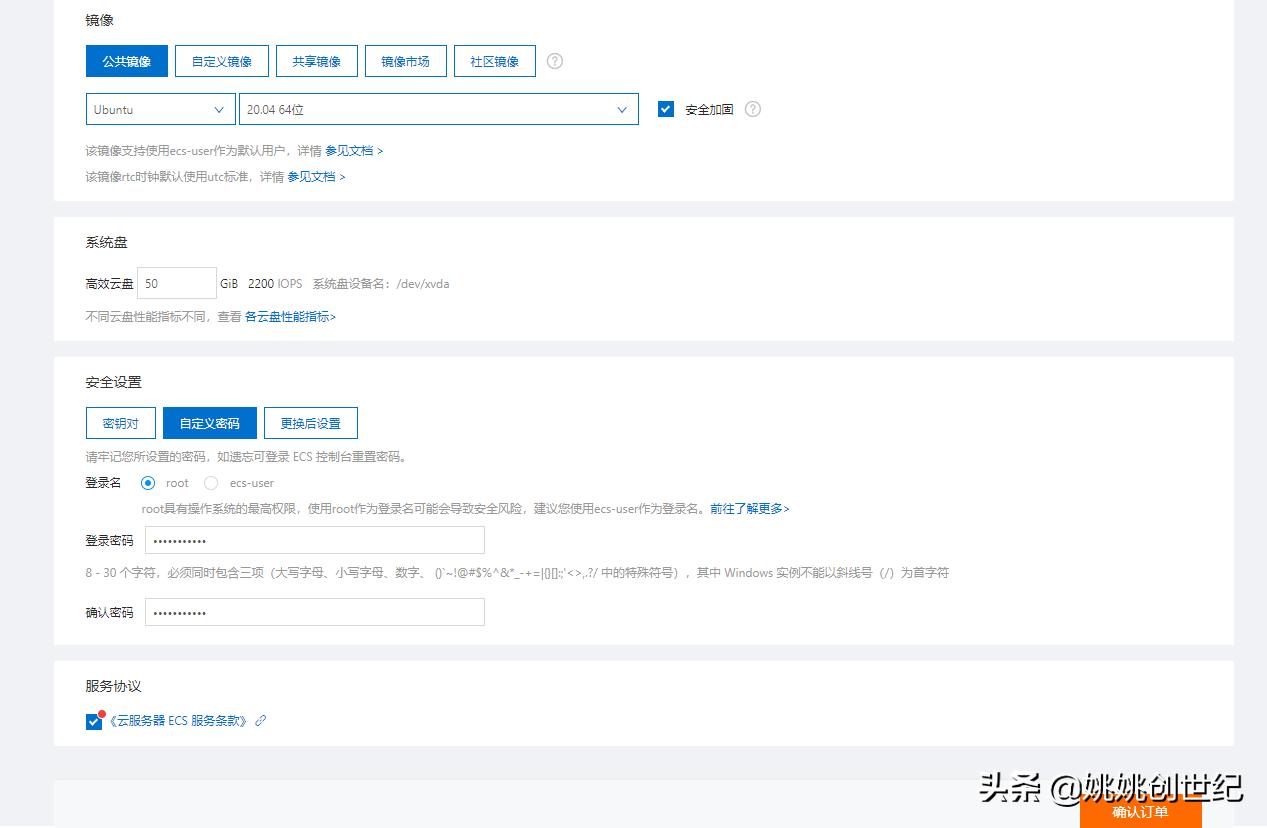Expand the 20.04 64位 version dropdown
Viewport: 1267px width, 828px height.
coord(438,109)
